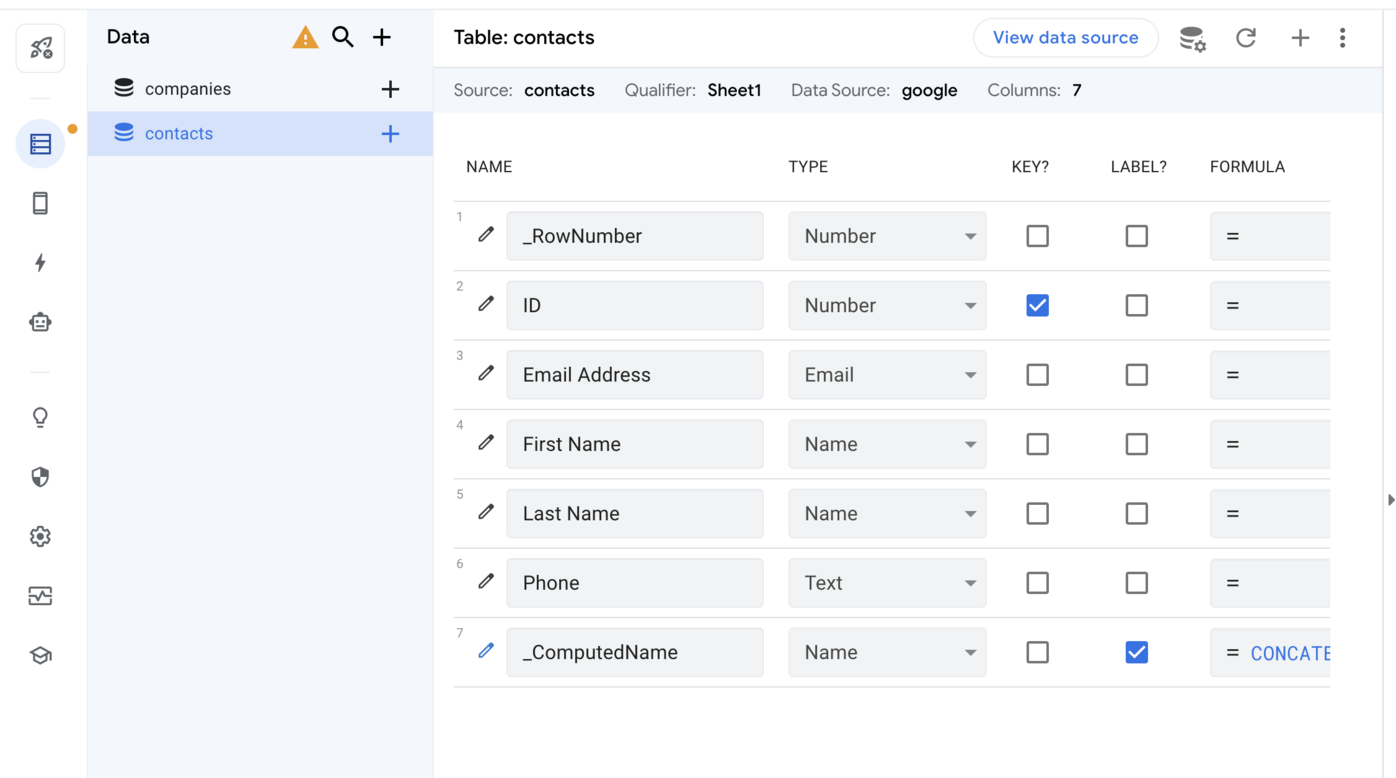Click the rocket deploy icon in sidebar
The image size is (1396, 778).
pyautogui.click(x=41, y=48)
